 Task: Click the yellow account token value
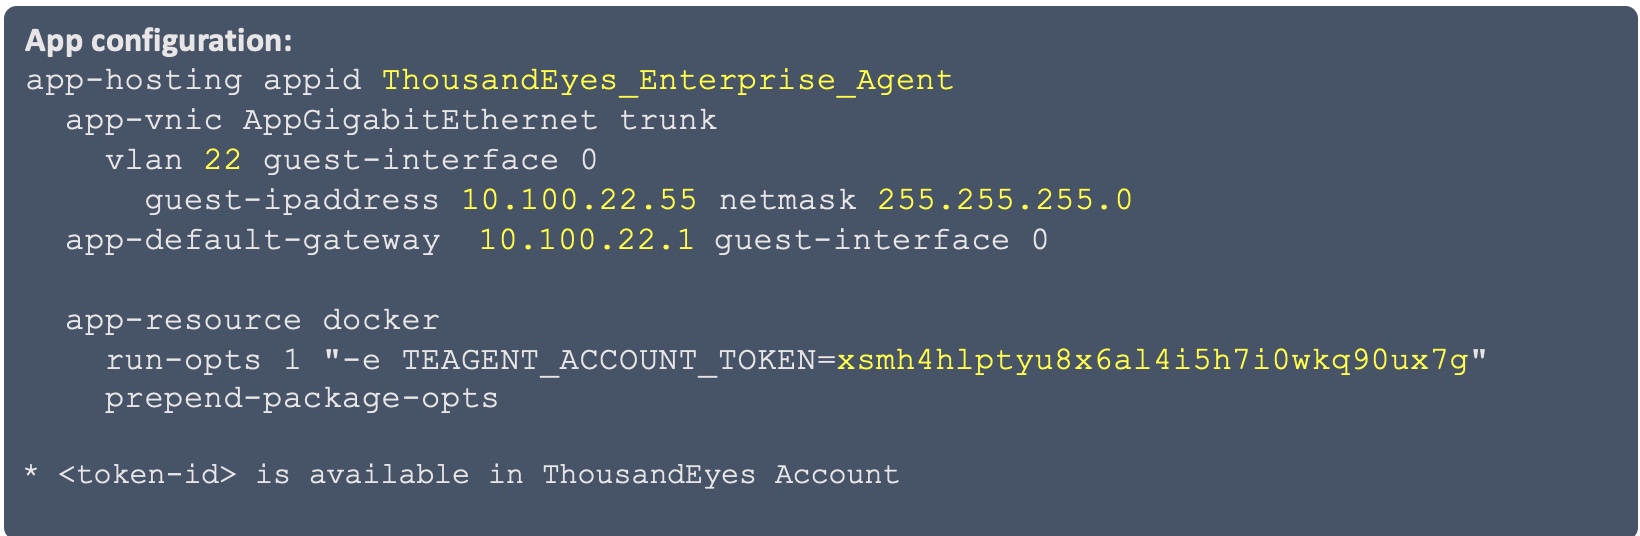click(1152, 360)
